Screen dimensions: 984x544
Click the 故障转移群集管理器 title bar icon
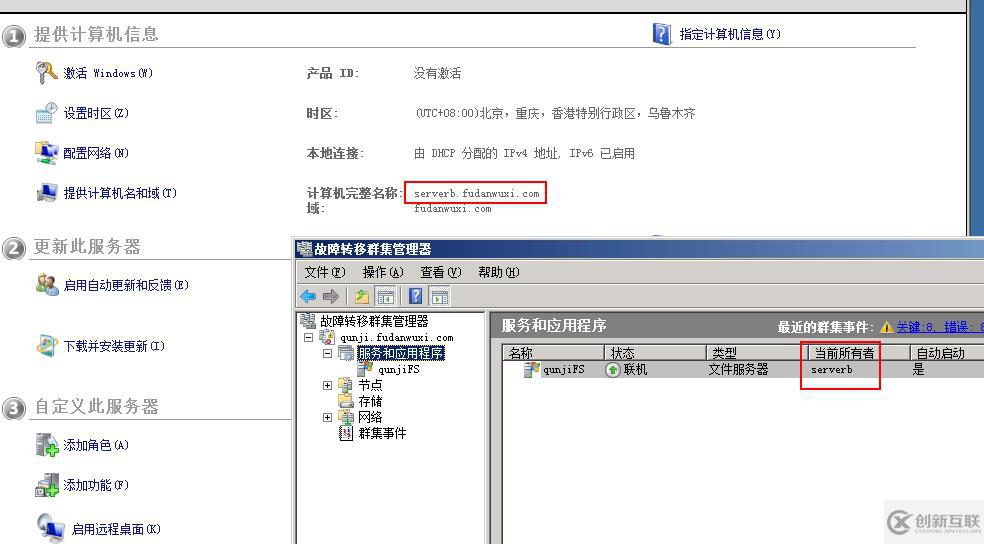pos(304,248)
